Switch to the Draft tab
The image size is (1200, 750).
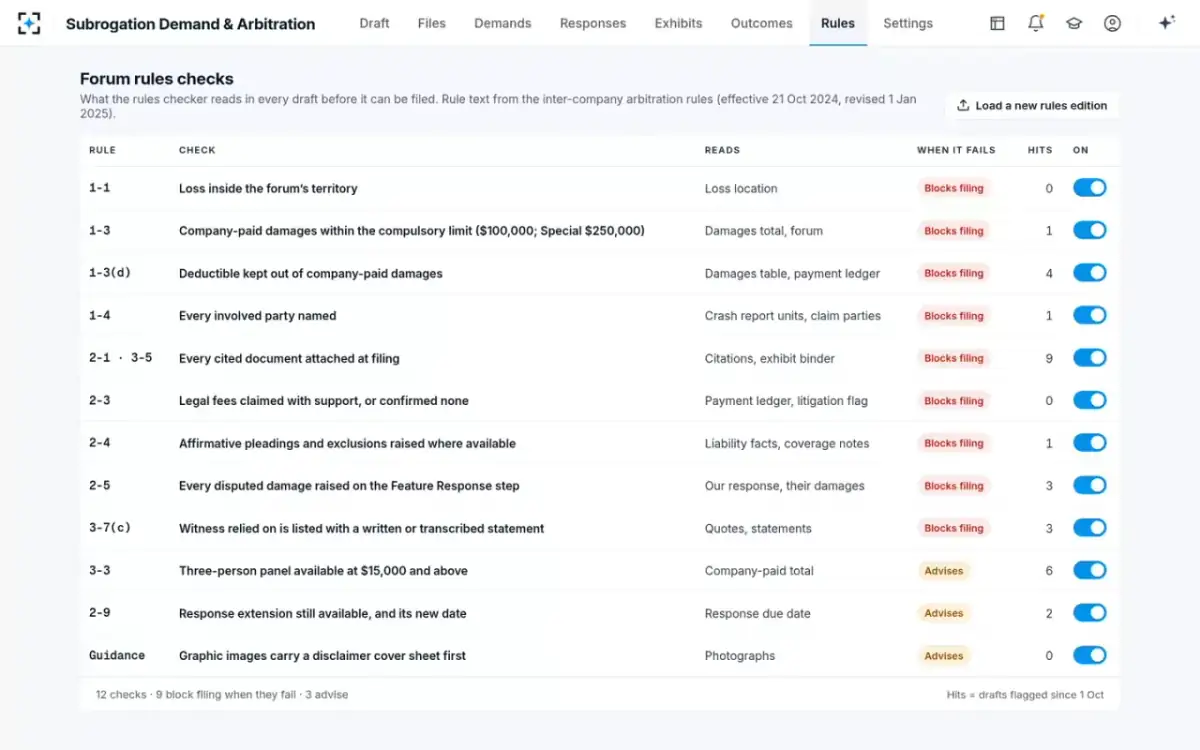tap(374, 23)
